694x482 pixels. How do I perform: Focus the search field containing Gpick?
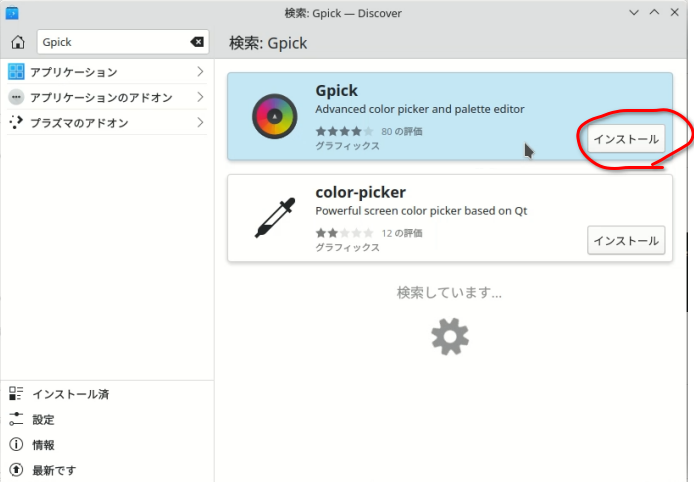123,42
